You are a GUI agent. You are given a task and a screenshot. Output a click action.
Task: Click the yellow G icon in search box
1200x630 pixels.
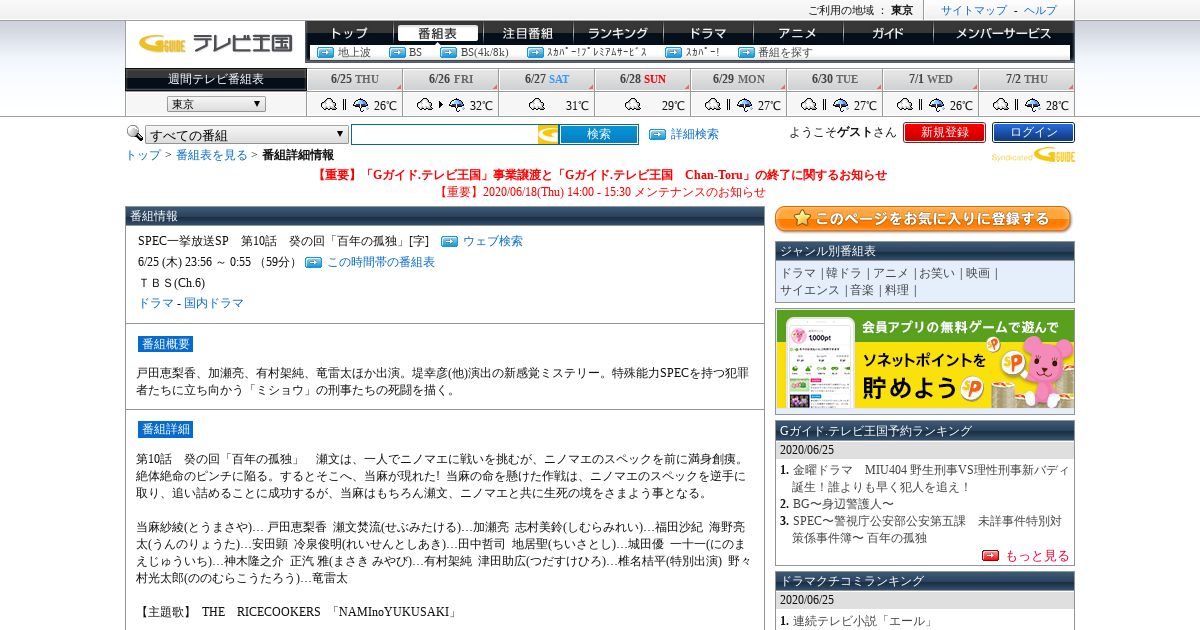(548, 134)
